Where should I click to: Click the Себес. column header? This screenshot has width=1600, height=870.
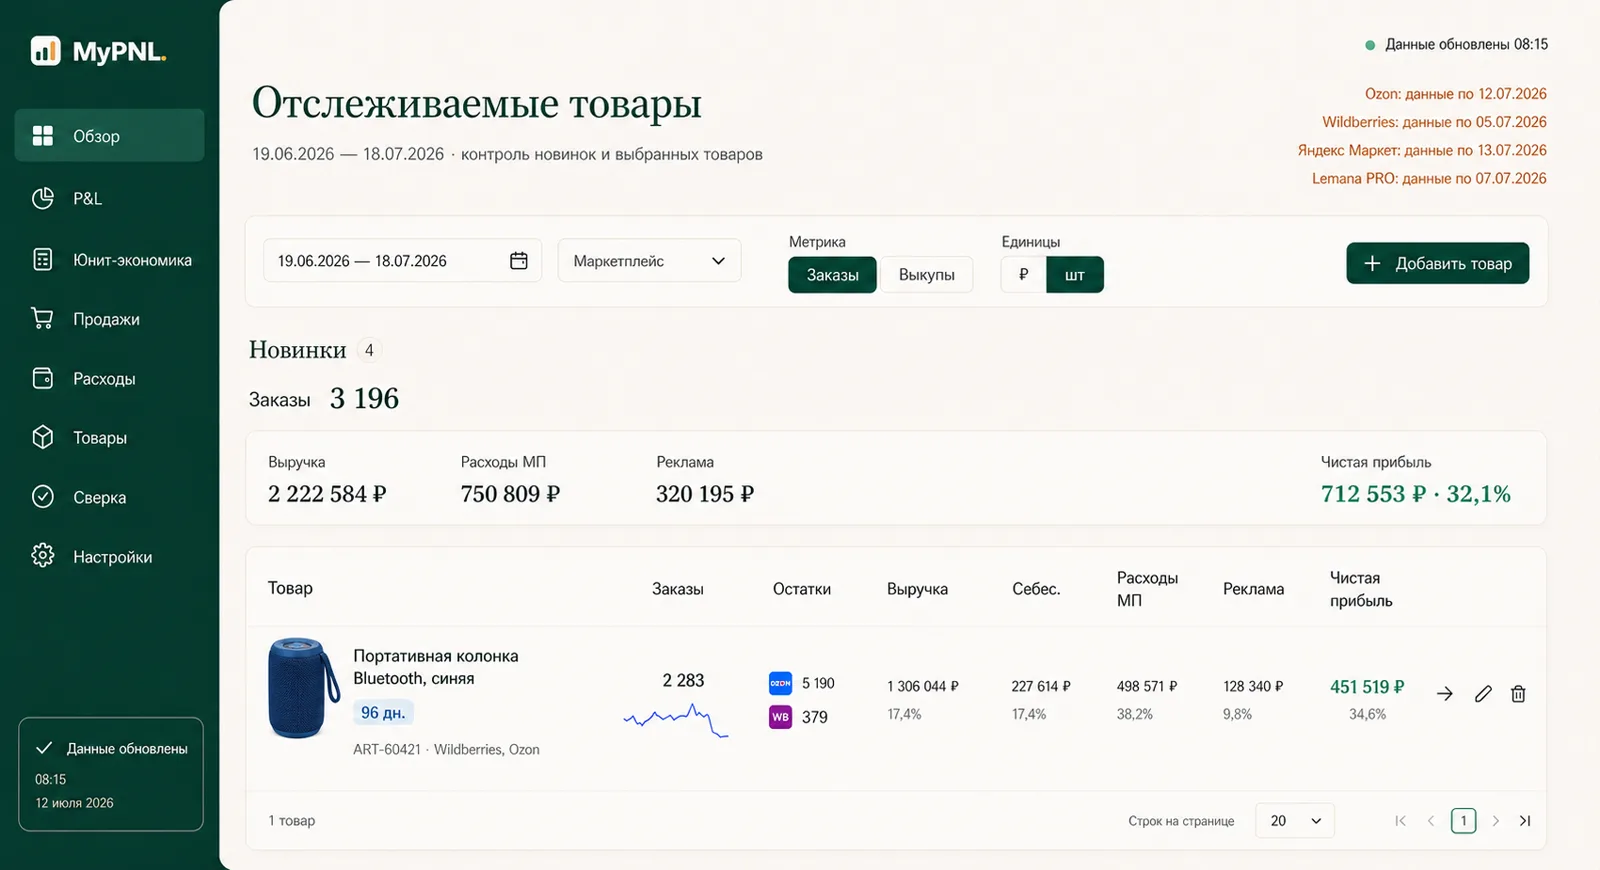coord(1036,589)
